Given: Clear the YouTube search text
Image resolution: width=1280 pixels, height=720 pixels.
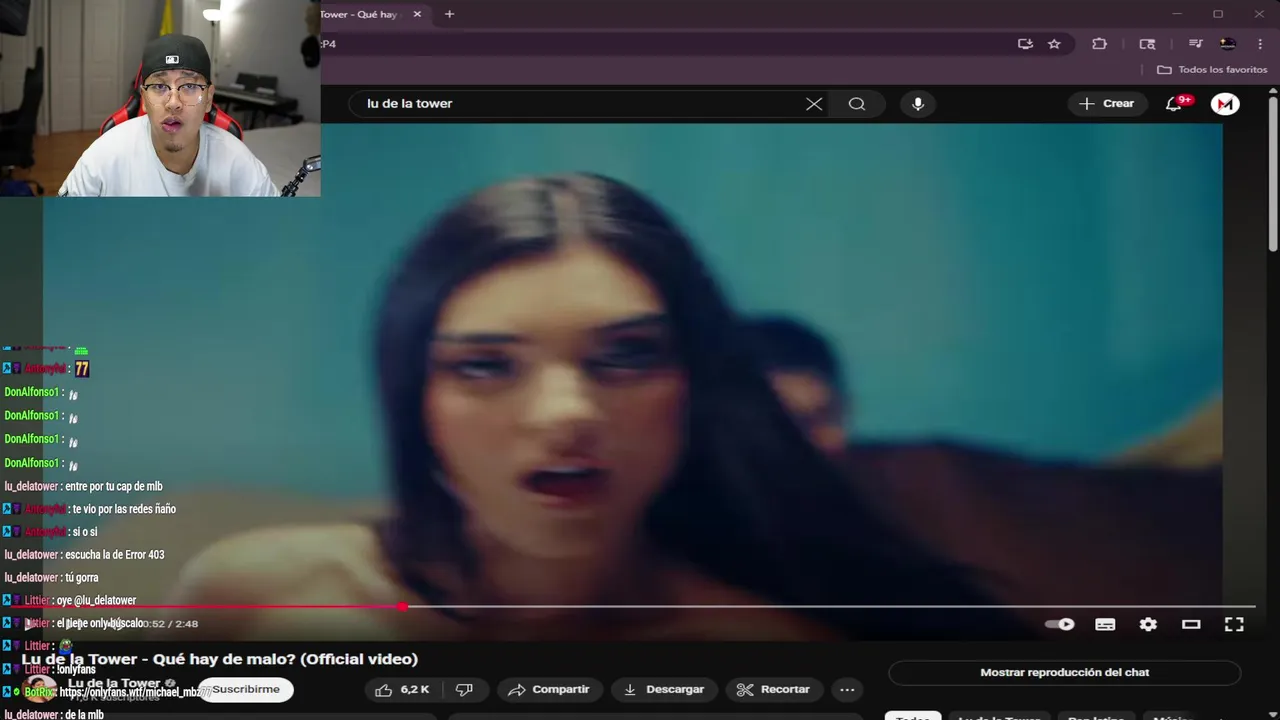Looking at the screenshot, I should coord(814,104).
